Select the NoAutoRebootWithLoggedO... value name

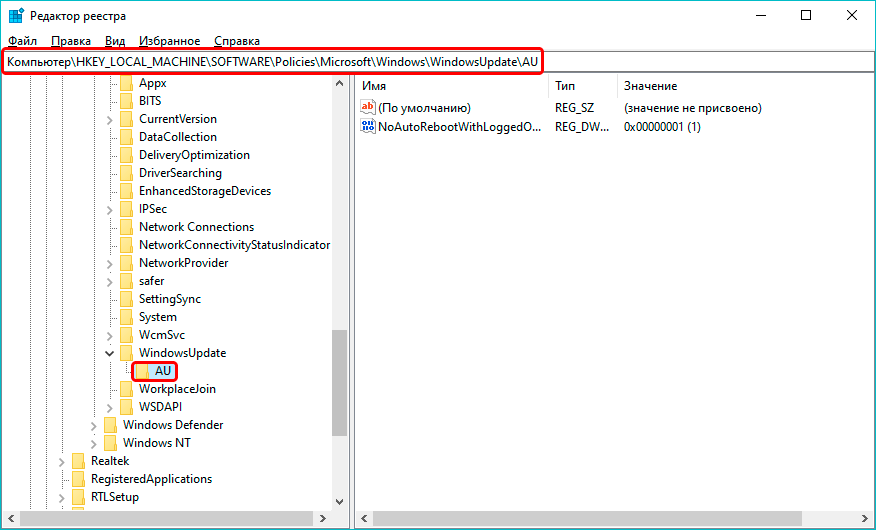point(460,126)
